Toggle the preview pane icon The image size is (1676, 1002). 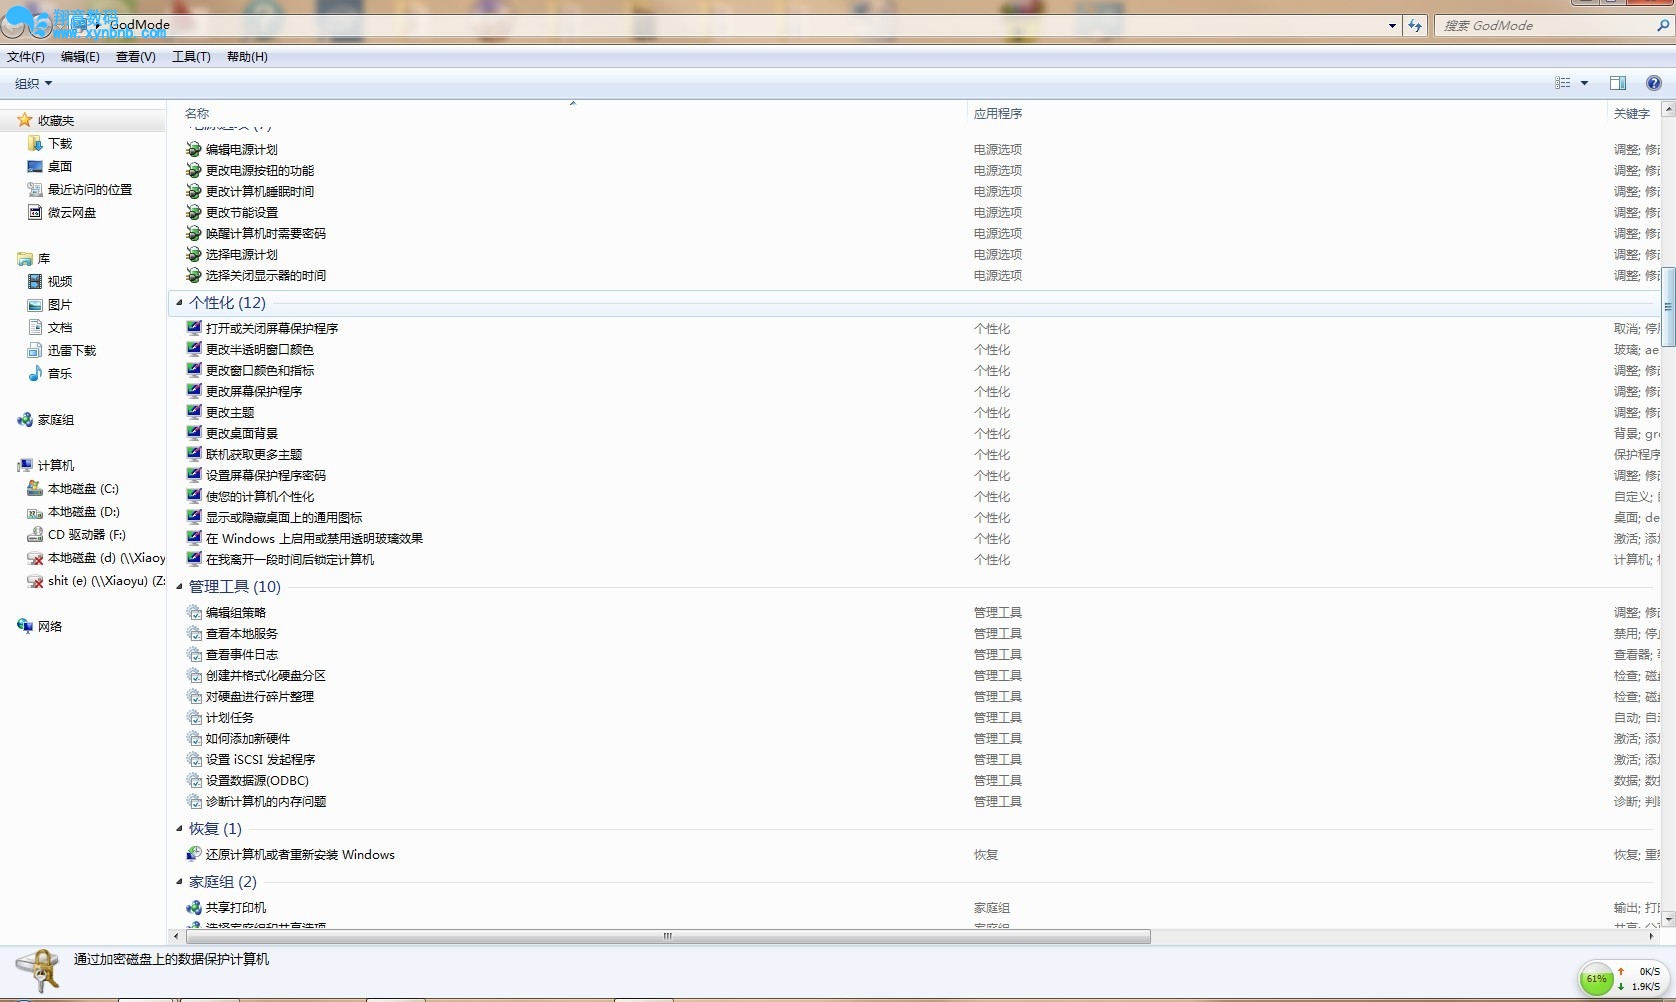tap(1618, 83)
